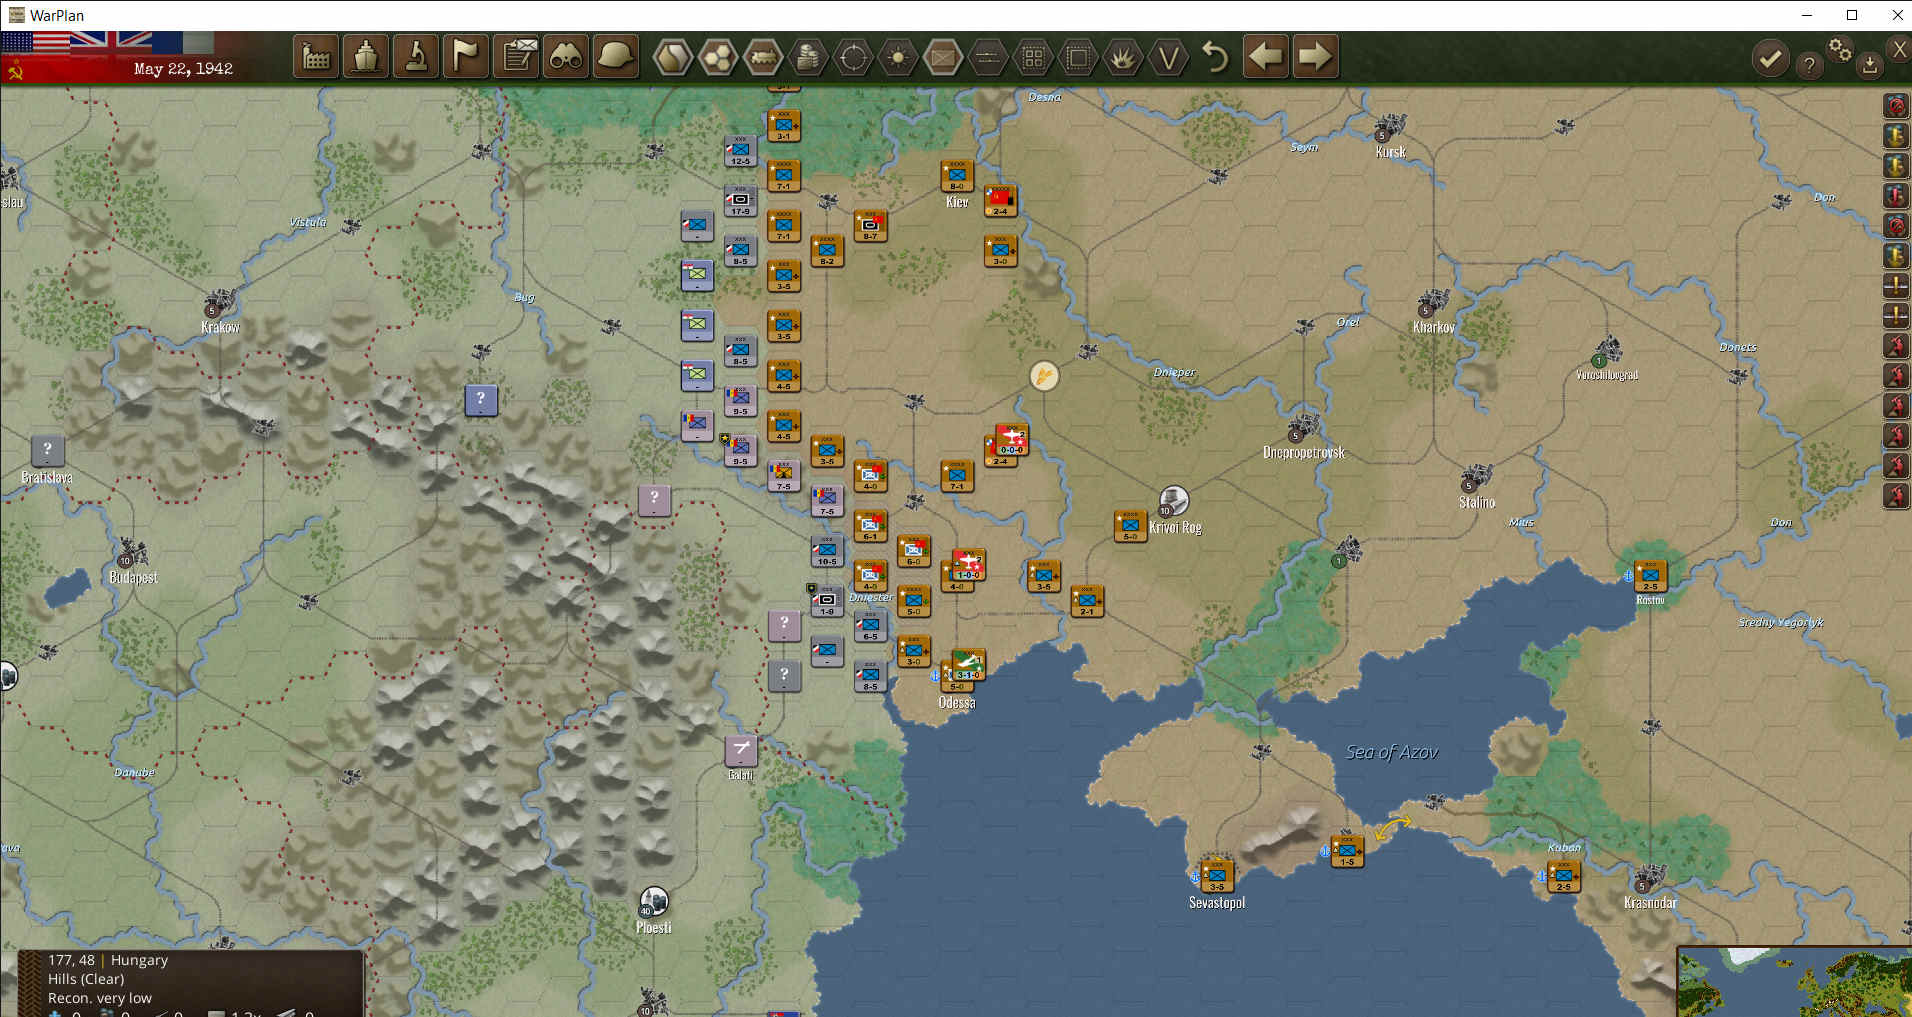
Task: Click the Kharkov city label
Action: pos(1434,327)
